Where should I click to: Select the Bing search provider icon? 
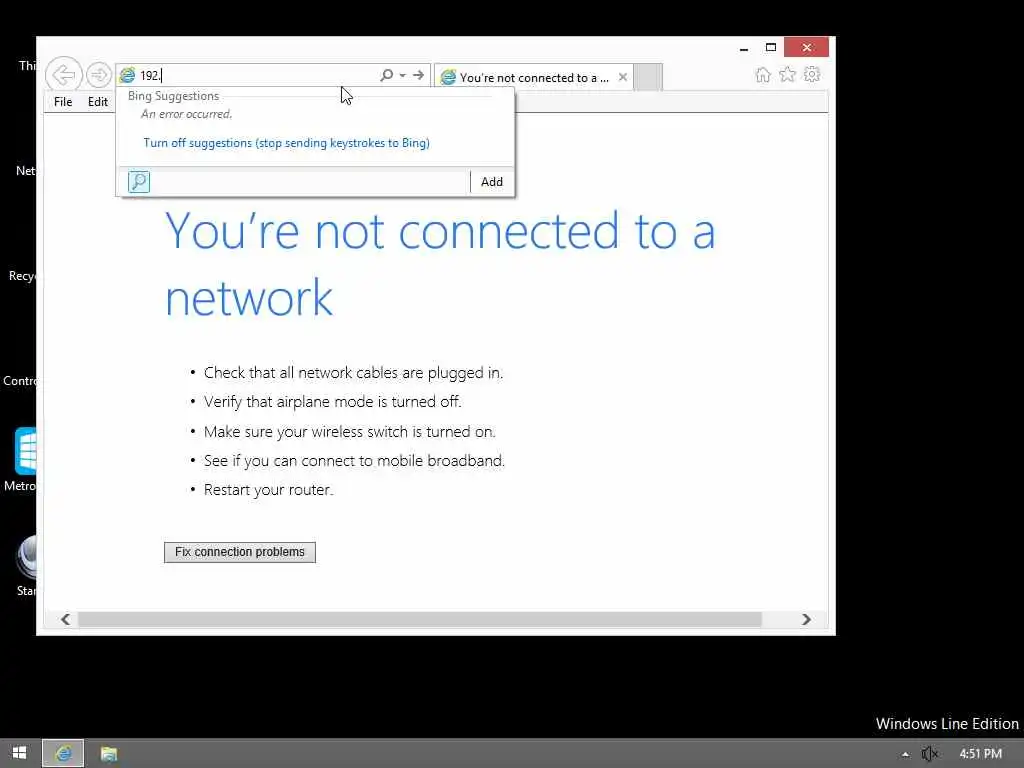(139, 182)
